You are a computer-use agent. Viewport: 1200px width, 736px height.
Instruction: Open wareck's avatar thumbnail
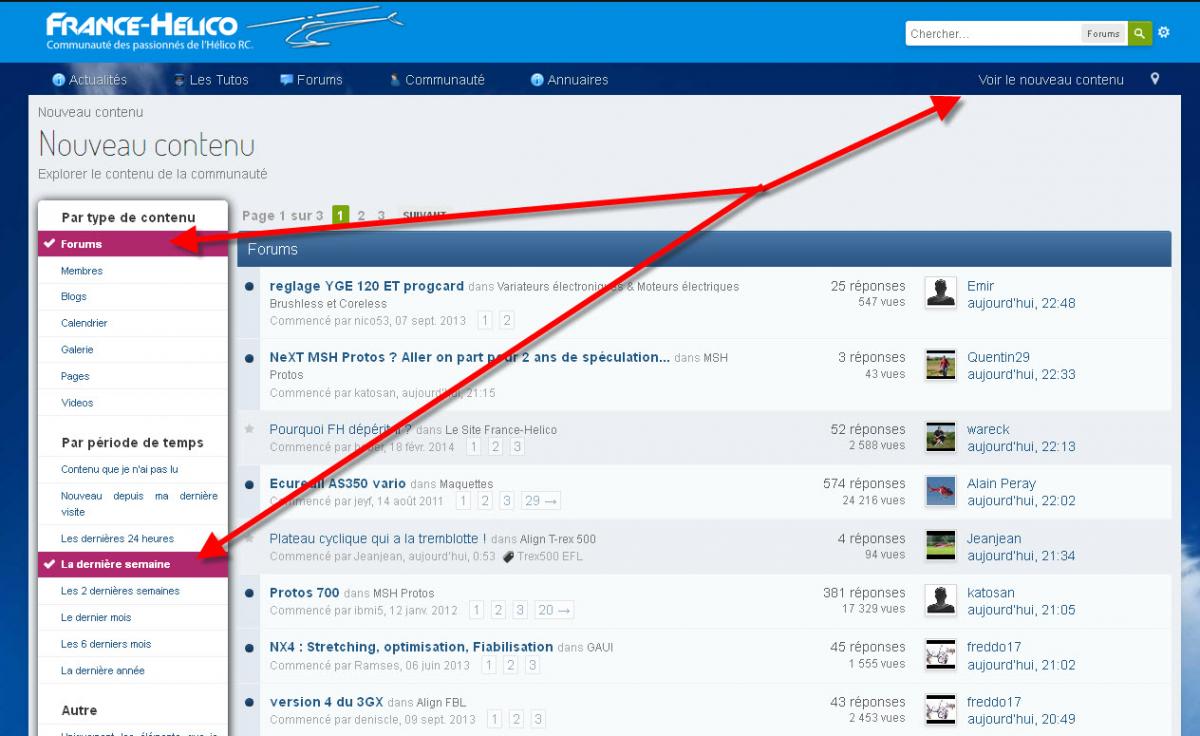[x=940, y=436]
